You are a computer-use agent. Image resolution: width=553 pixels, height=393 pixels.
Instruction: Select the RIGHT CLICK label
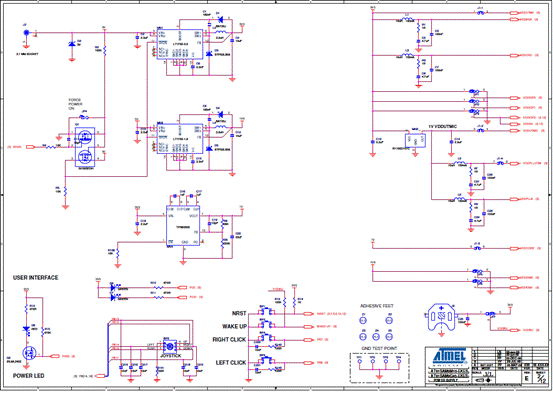[x=229, y=340]
